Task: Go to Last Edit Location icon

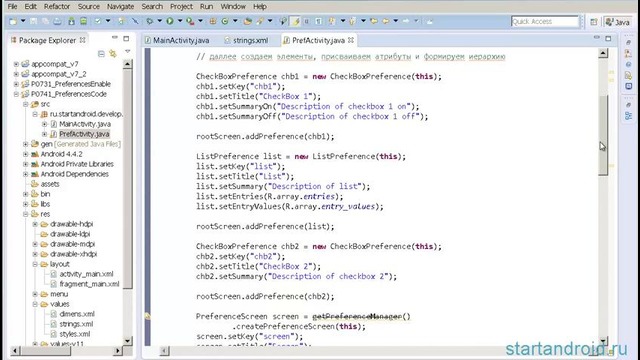Action: coord(373,21)
